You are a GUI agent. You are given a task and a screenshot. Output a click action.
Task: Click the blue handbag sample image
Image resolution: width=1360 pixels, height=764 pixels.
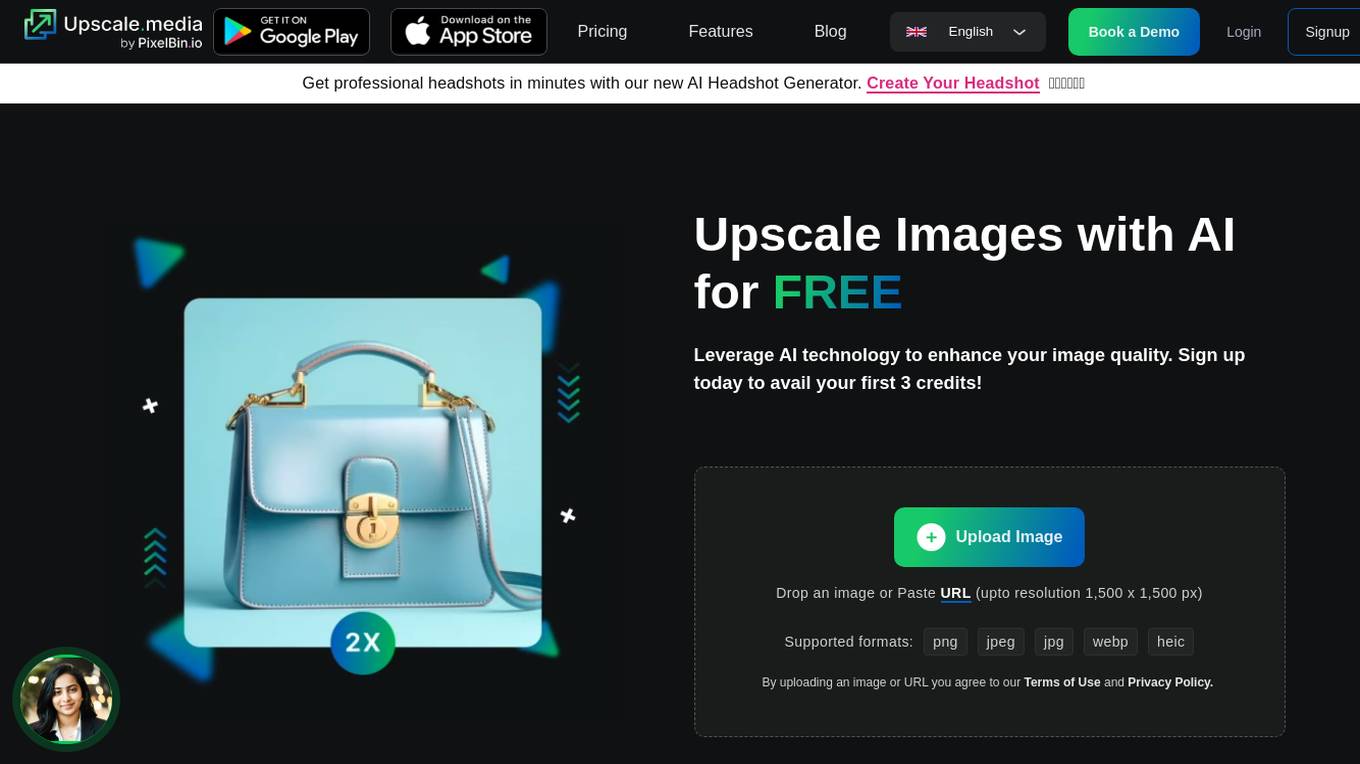(363, 472)
